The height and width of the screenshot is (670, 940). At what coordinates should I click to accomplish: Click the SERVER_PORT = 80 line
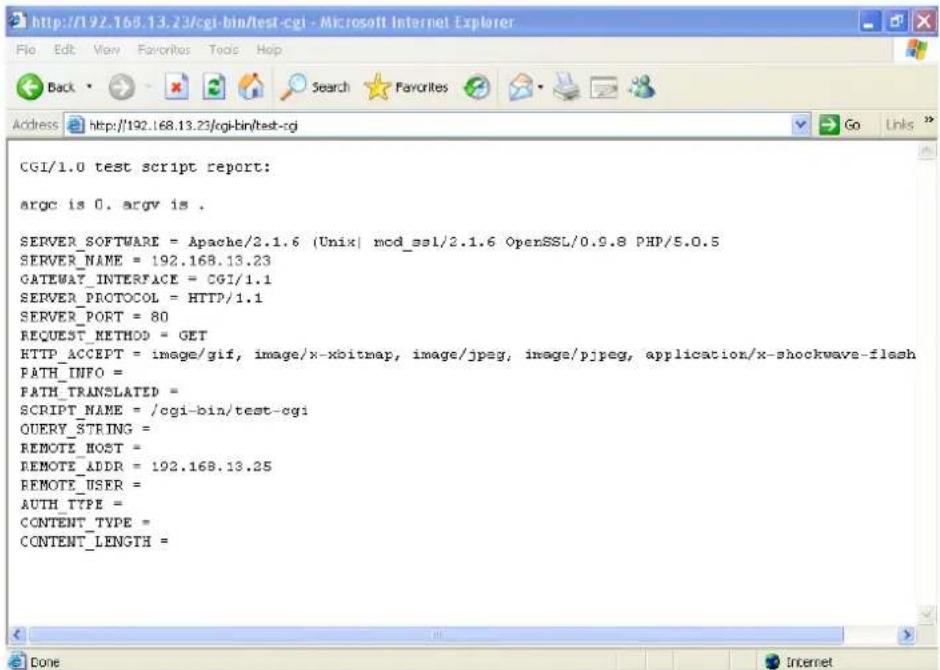tap(94, 316)
